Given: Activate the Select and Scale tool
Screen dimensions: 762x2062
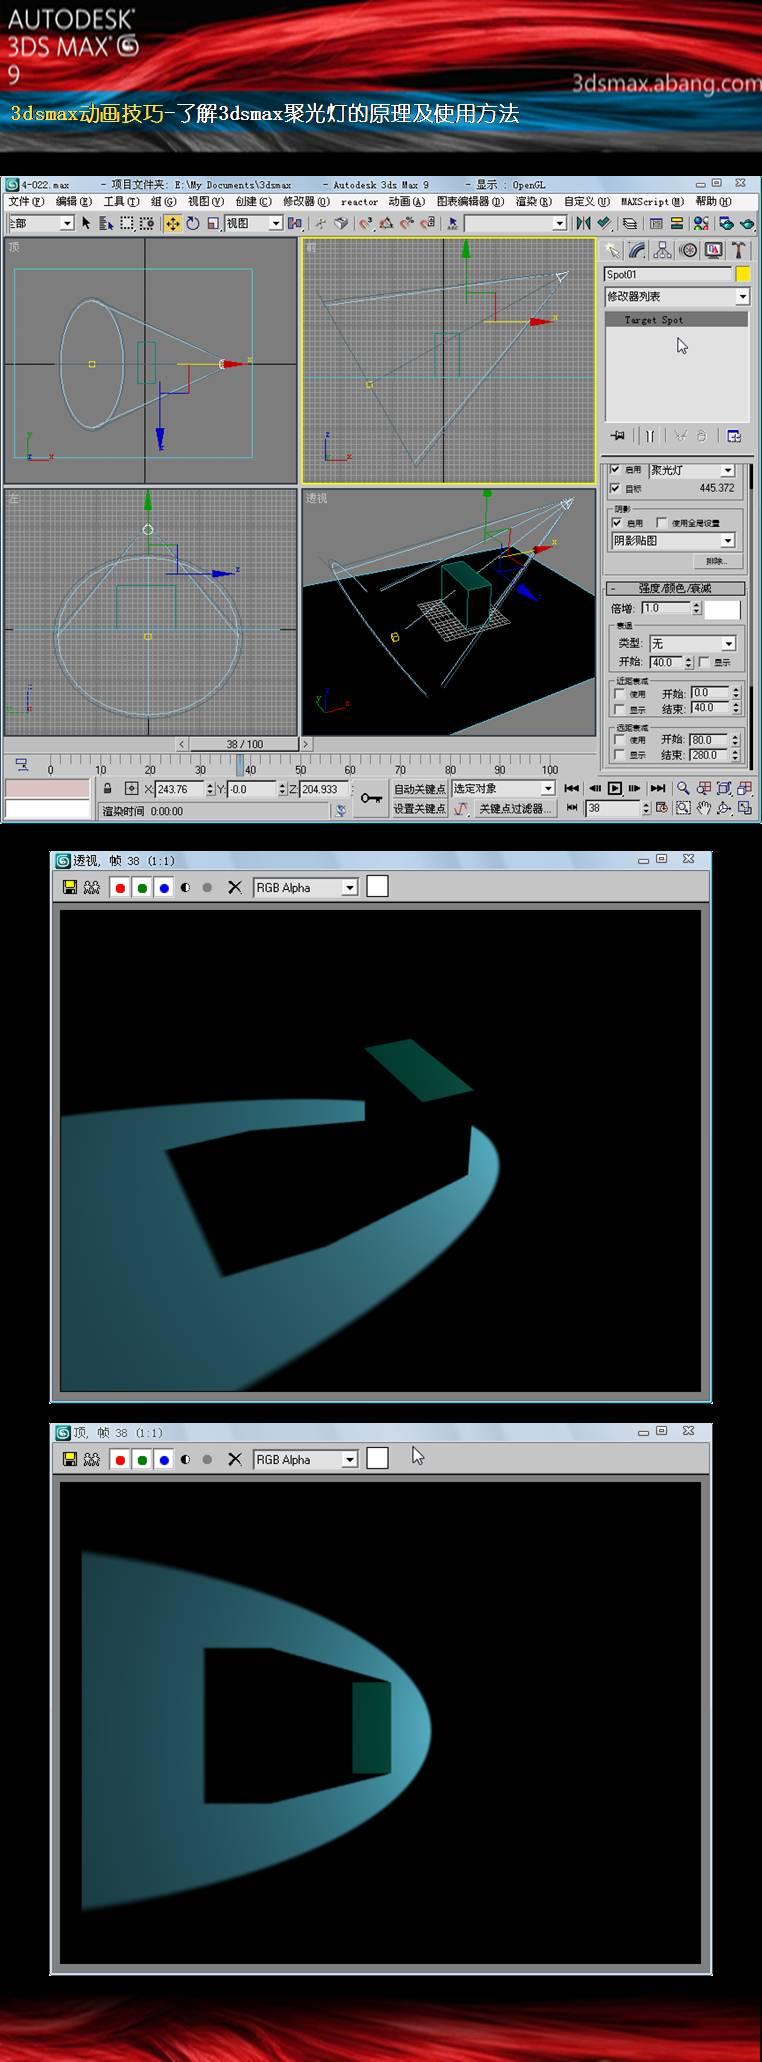Looking at the screenshot, I should 212,223.
